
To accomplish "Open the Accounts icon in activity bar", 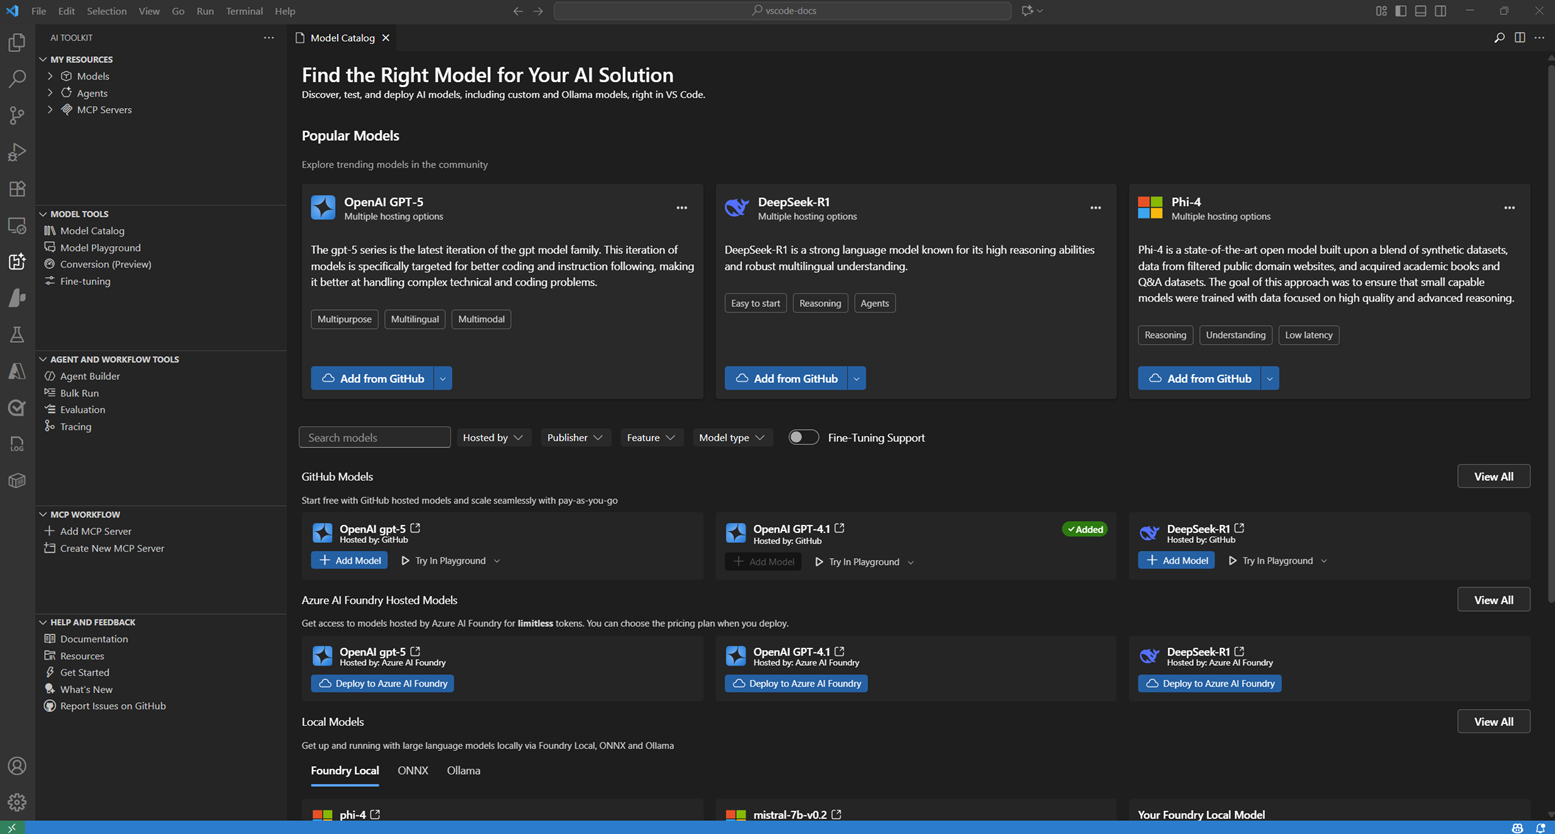I will [17, 766].
